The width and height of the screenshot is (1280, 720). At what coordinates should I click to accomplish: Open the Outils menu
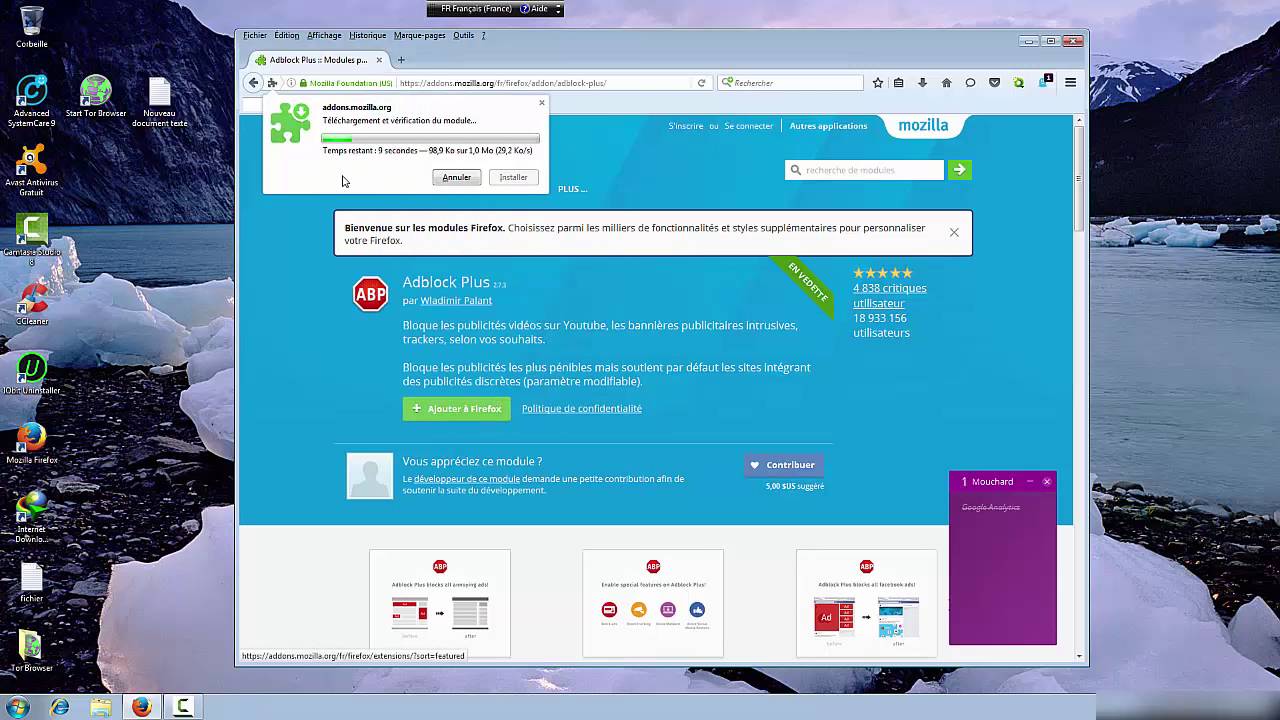click(463, 35)
